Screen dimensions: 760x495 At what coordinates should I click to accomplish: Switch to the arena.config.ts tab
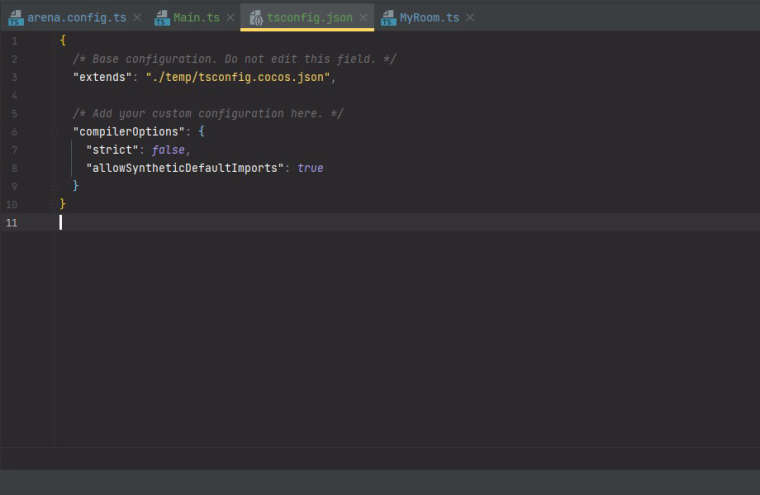click(x=76, y=18)
